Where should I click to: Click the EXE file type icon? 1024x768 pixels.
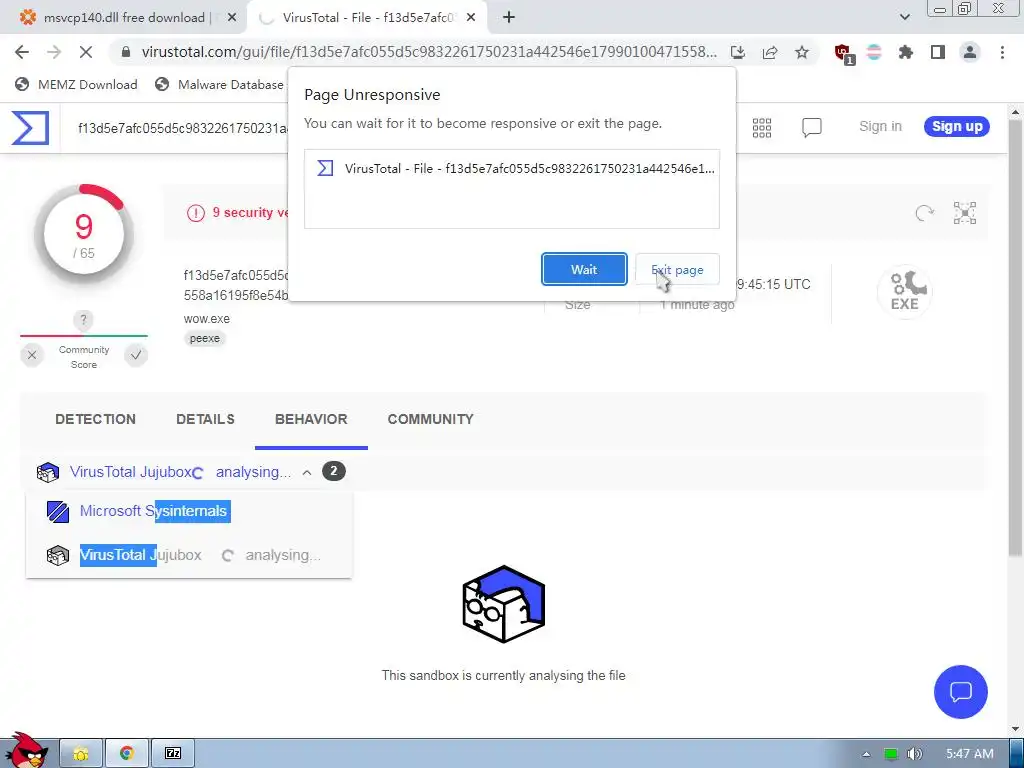[x=904, y=291]
